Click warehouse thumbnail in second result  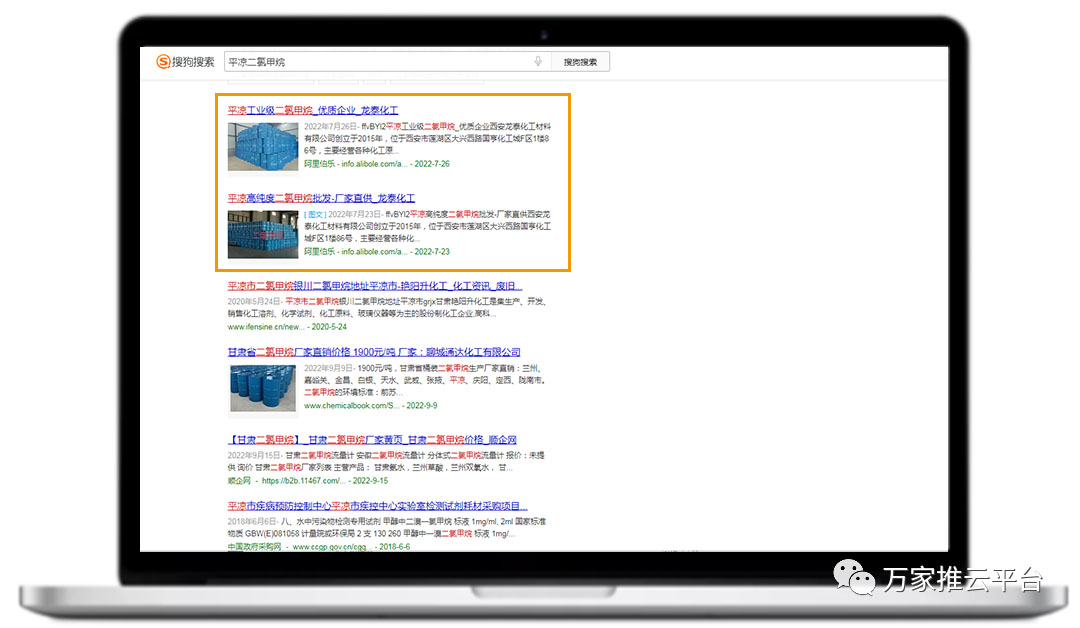coord(262,234)
